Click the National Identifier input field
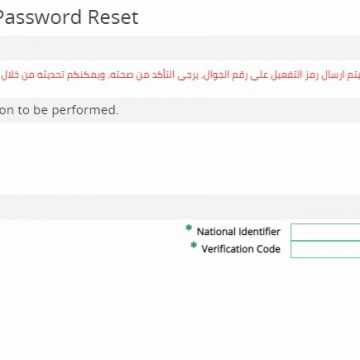The image size is (360, 360). tap(325, 232)
